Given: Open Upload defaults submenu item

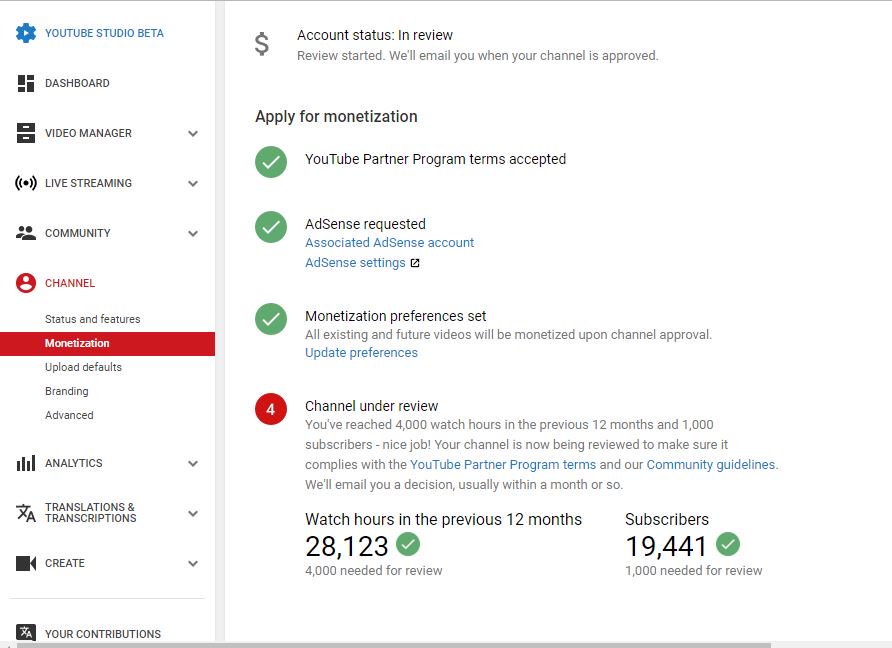Looking at the screenshot, I should (84, 367).
